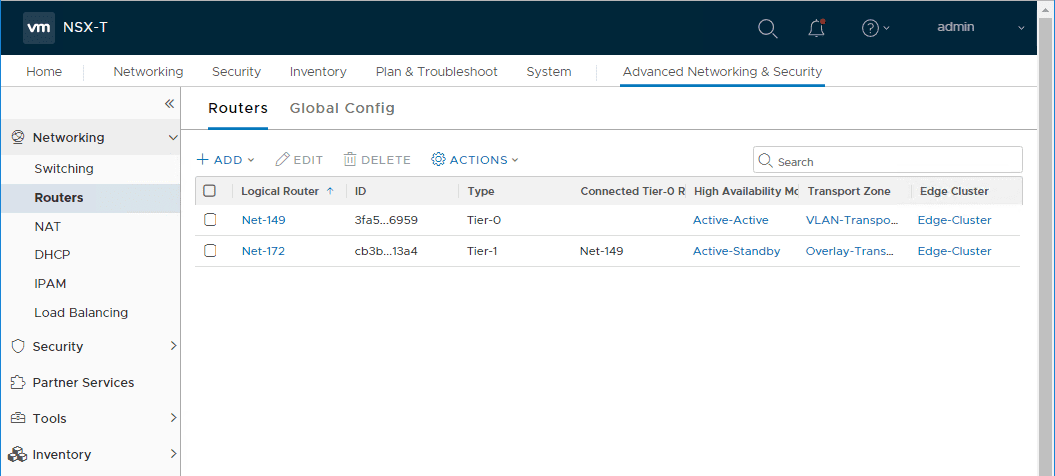Click the Tier-0 type cell
The image size is (1055, 476).
click(484, 220)
